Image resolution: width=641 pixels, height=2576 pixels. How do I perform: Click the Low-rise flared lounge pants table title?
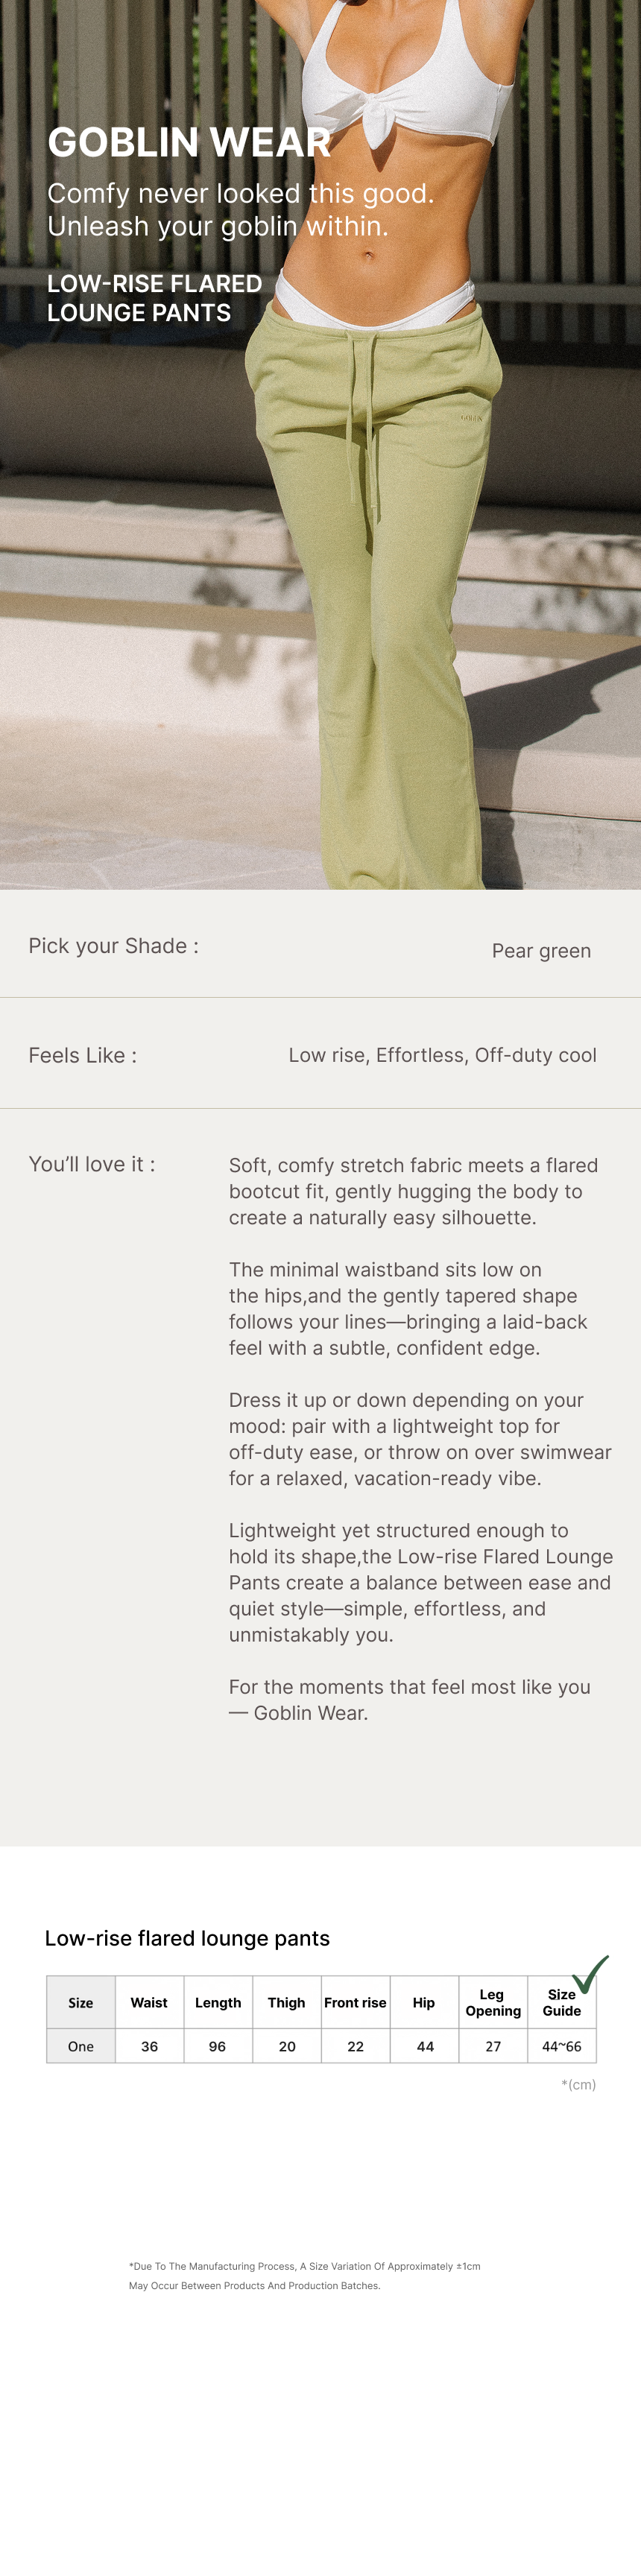pos(187,1938)
